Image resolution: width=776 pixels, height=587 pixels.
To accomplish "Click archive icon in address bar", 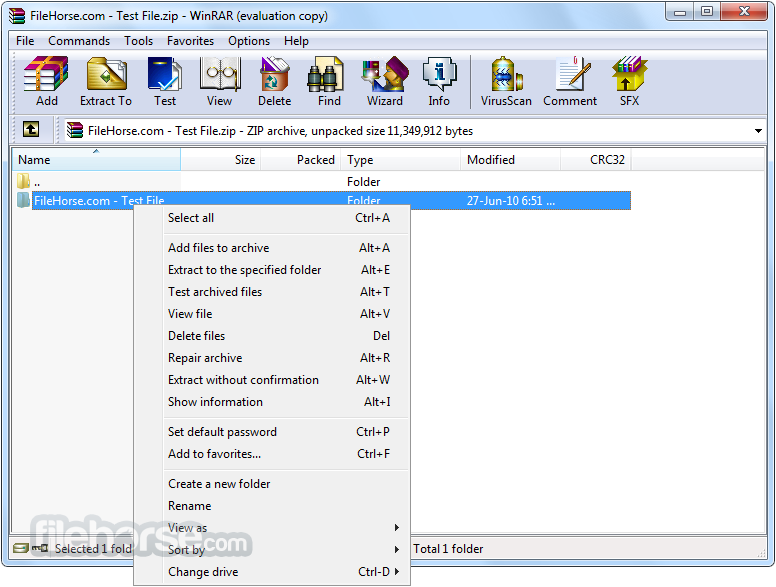I will (75, 130).
